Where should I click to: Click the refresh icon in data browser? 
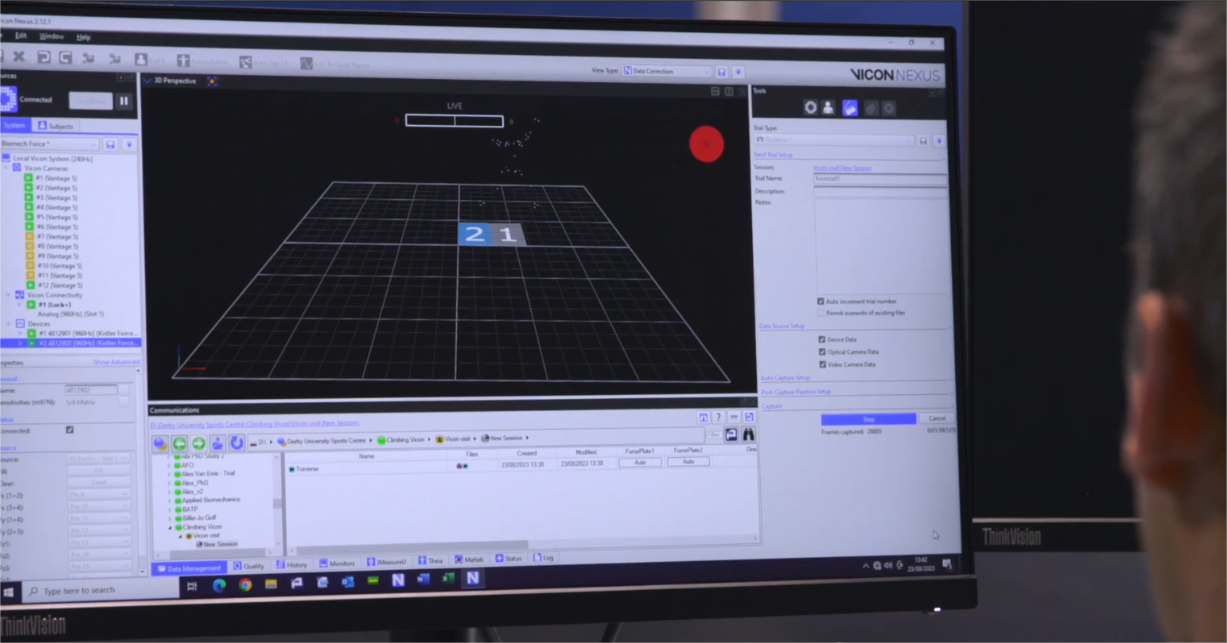(x=237, y=443)
